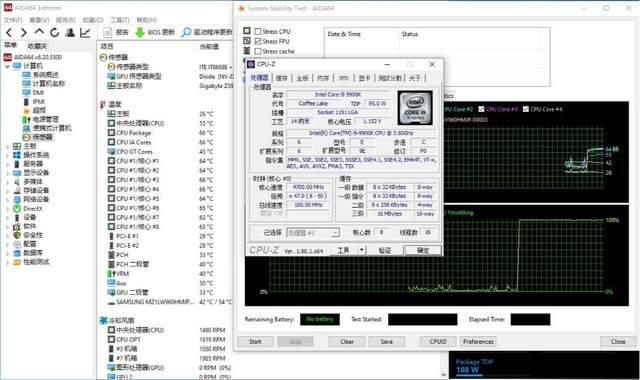Click the AIDA64 v6.20.5300 root icon

(8, 57)
